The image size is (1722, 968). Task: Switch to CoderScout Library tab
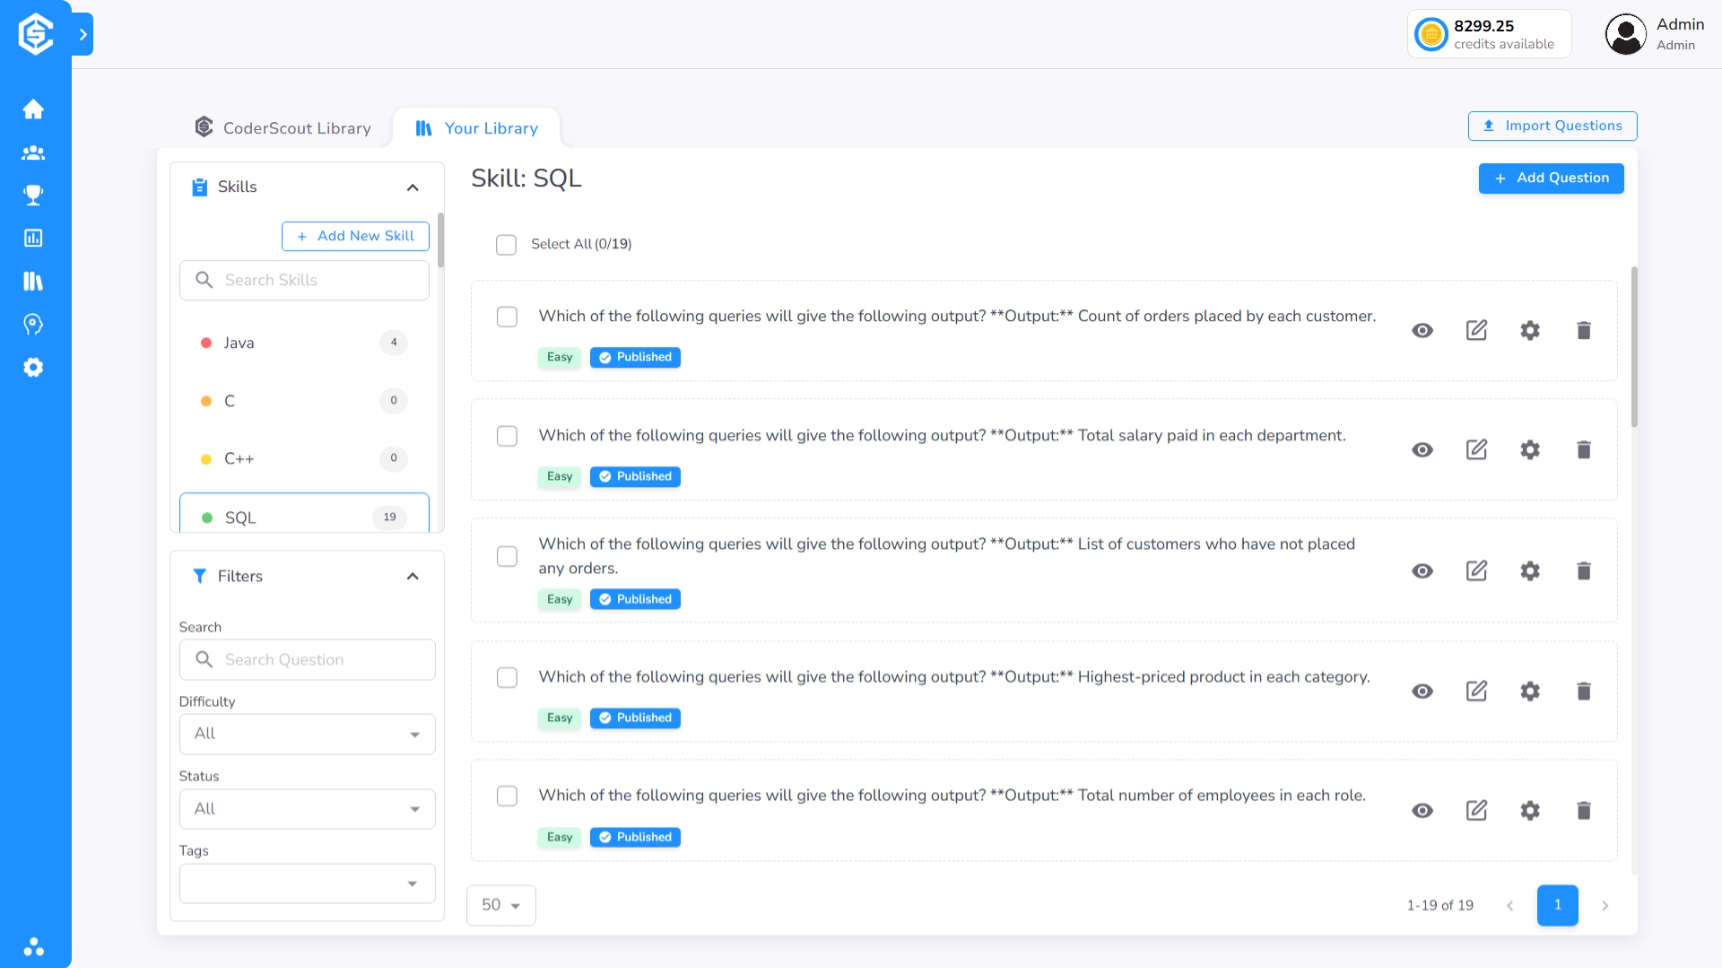click(x=283, y=128)
